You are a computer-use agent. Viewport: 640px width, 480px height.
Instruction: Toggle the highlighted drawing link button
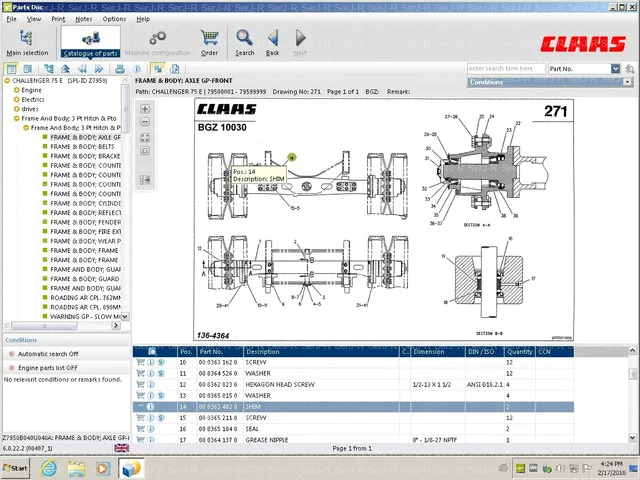click(158, 69)
